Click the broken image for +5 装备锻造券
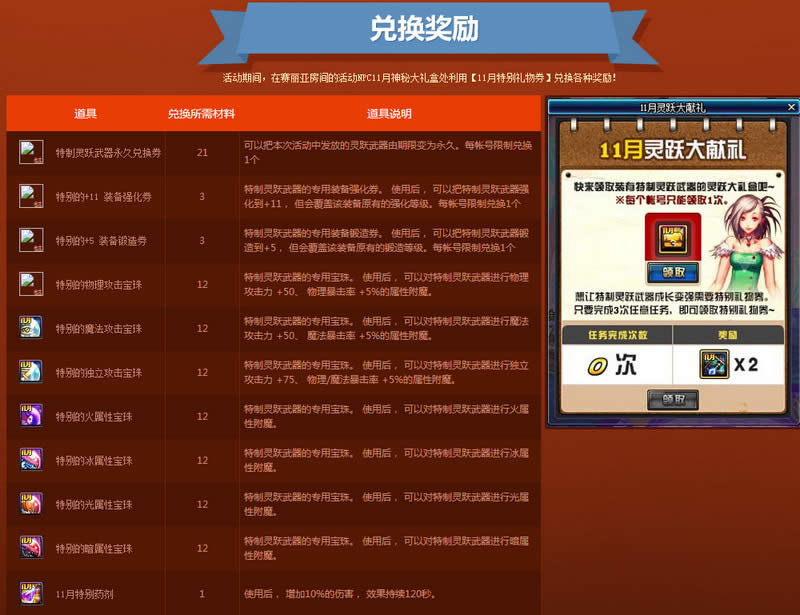The width and height of the screenshot is (800, 615). coord(31,239)
